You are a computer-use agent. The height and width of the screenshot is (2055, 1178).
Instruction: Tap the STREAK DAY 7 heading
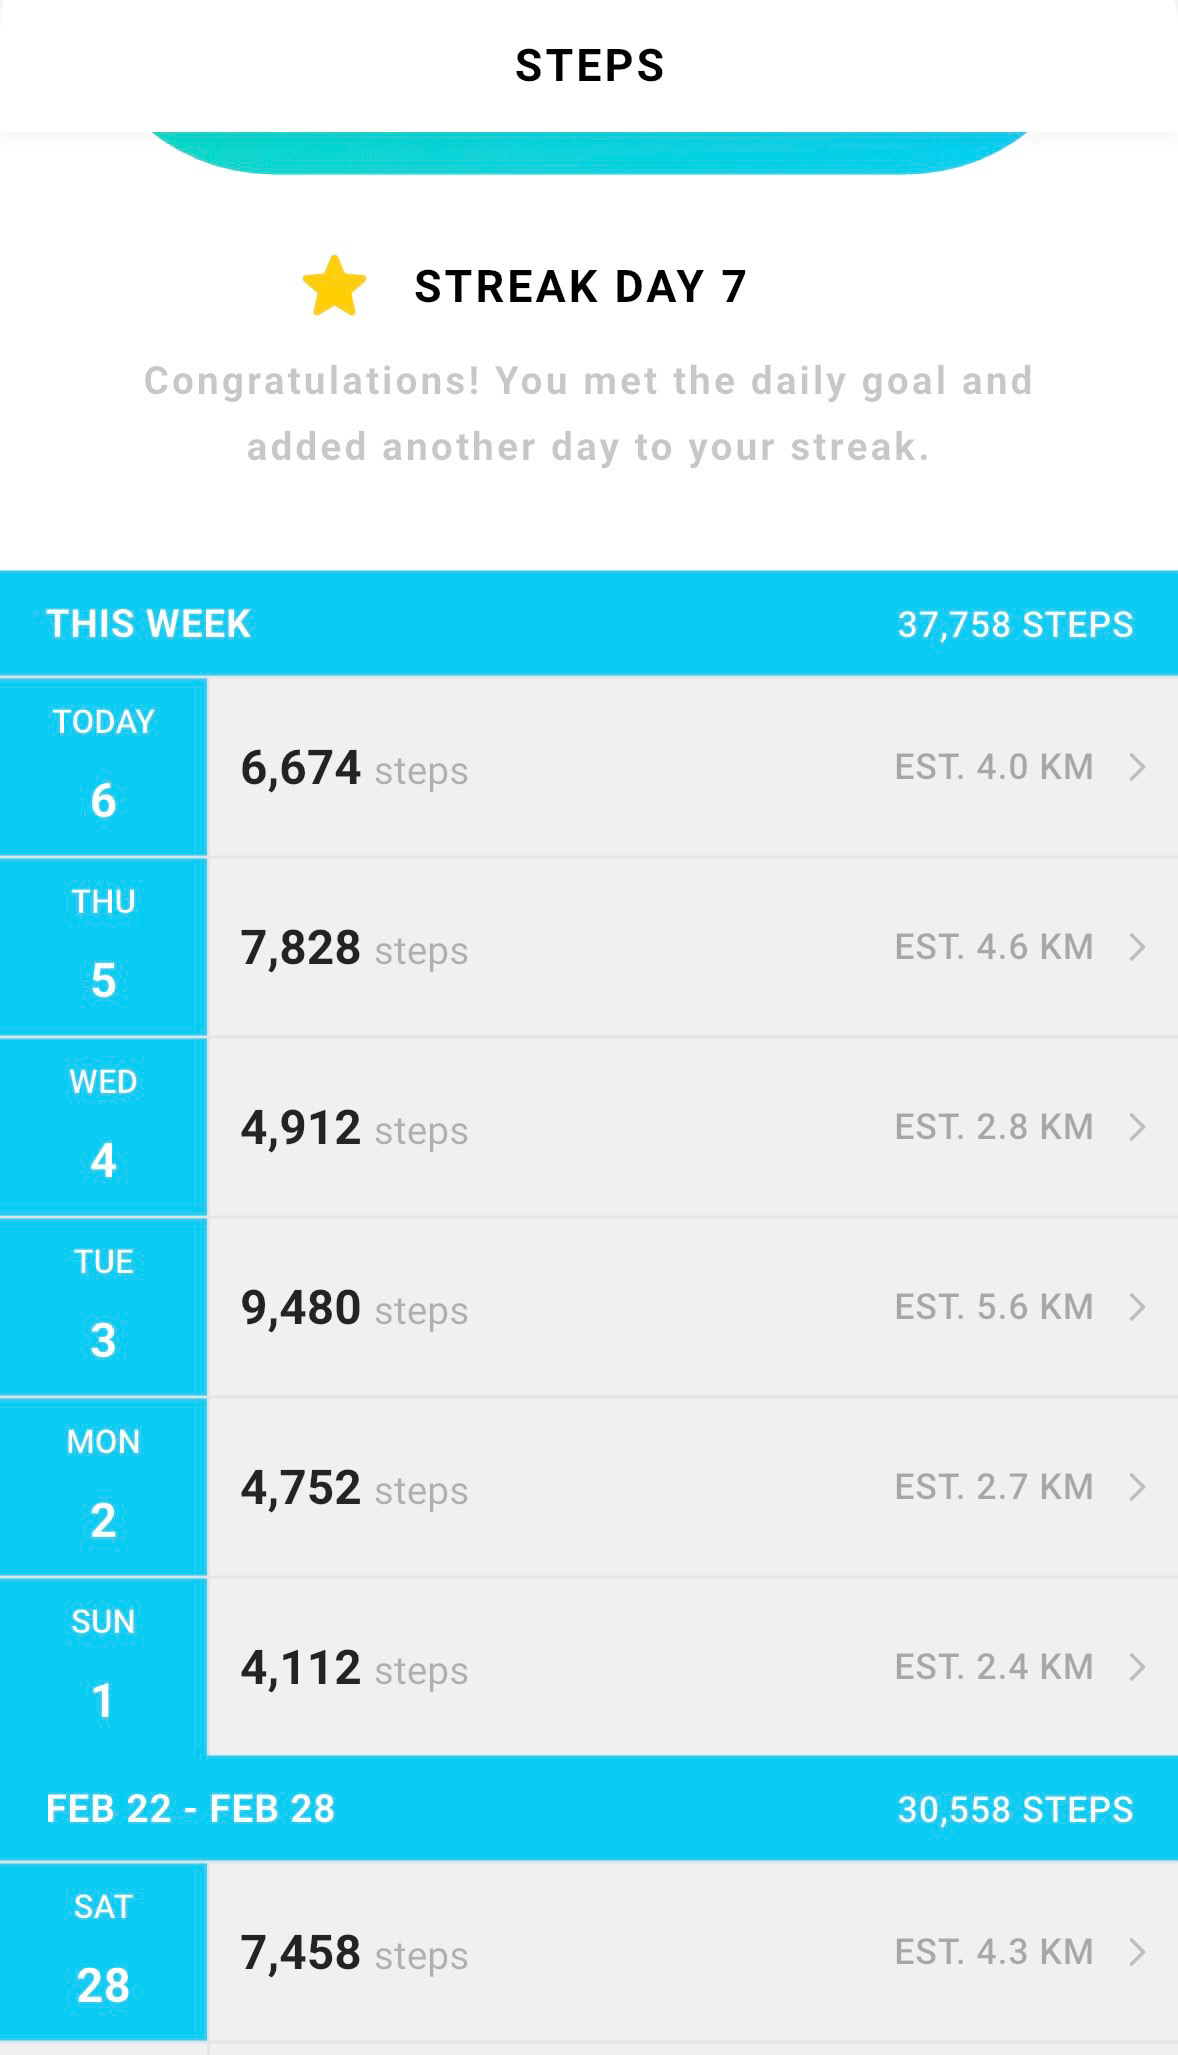[x=580, y=287]
